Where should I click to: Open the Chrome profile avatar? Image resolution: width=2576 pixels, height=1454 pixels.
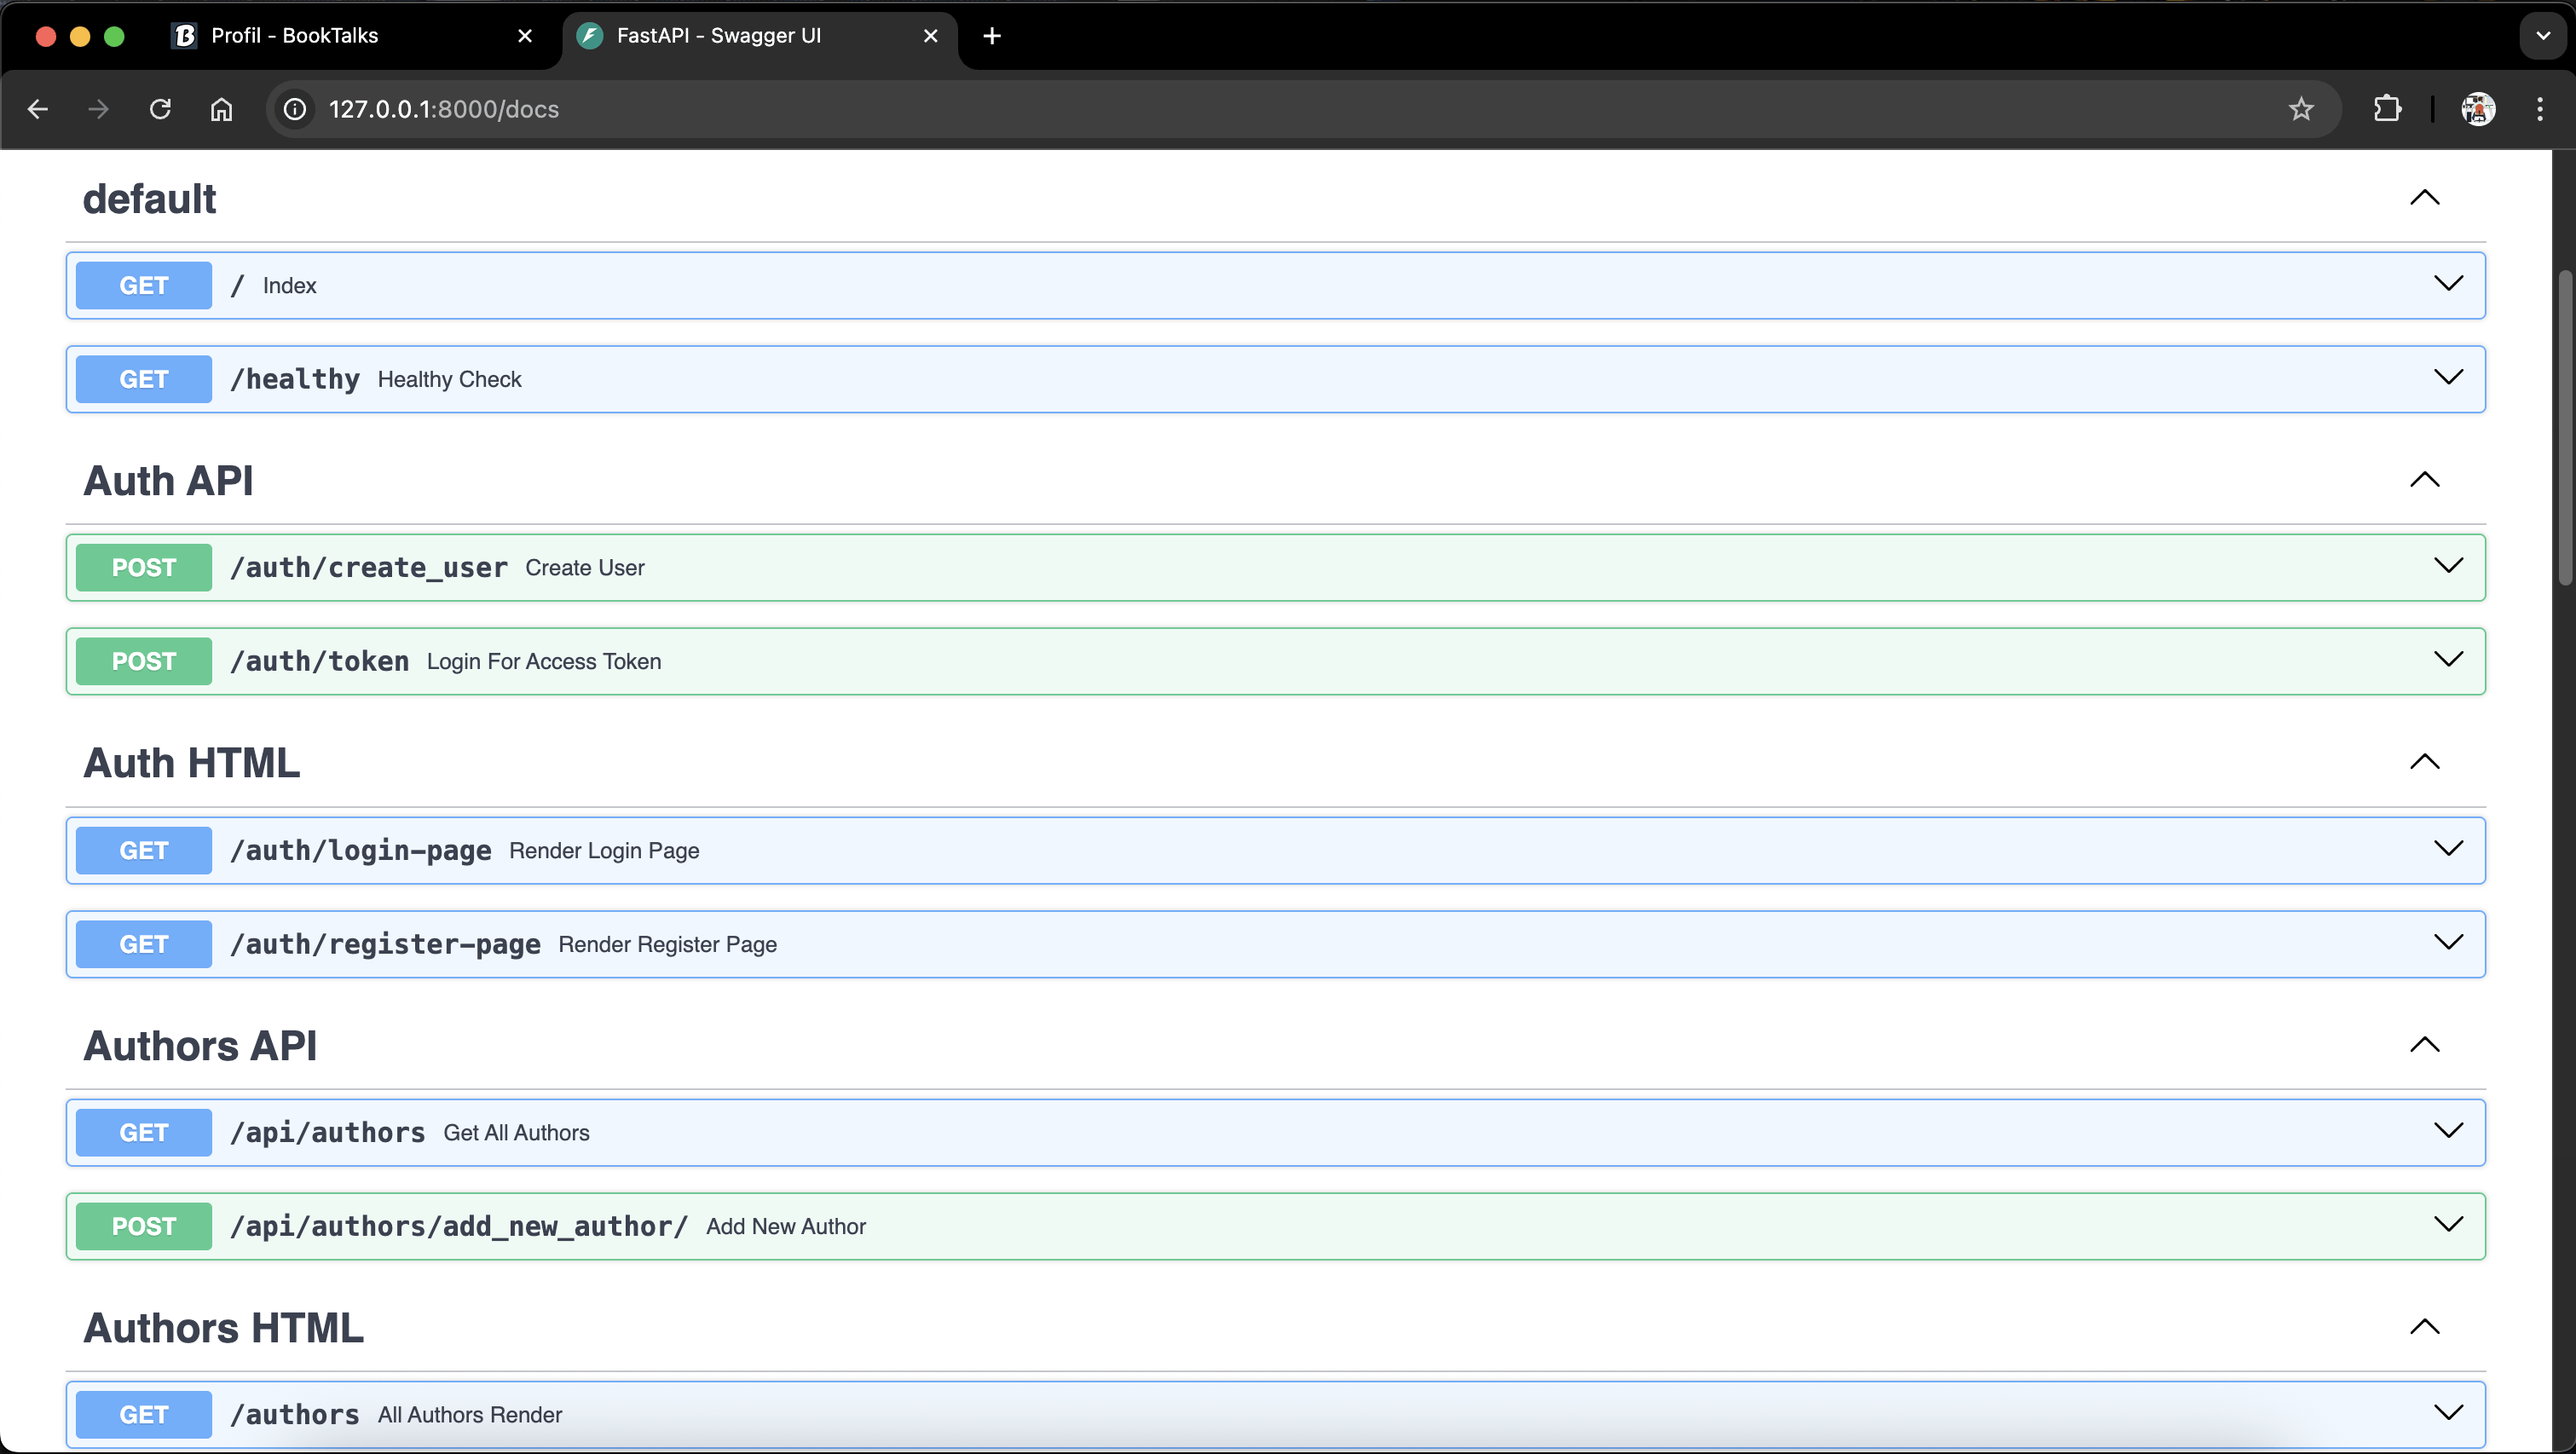[x=2477, y=109]
